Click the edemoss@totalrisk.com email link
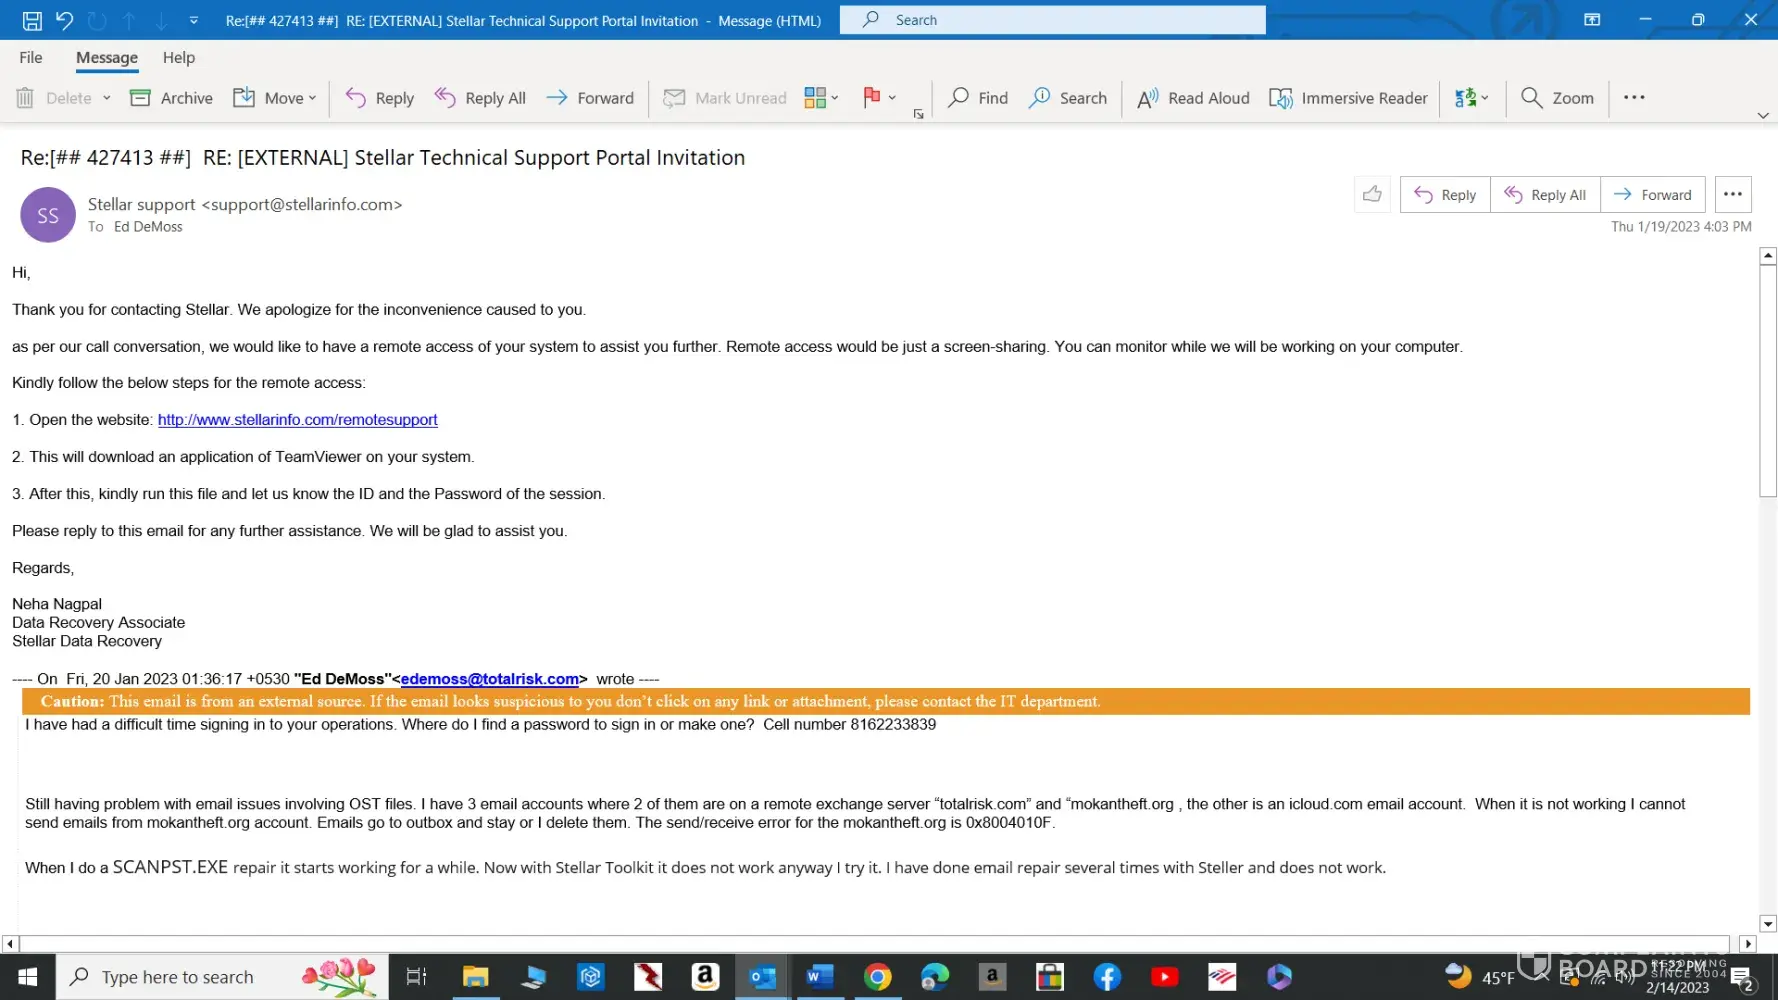1778x1000 pixels. point(489,679)
